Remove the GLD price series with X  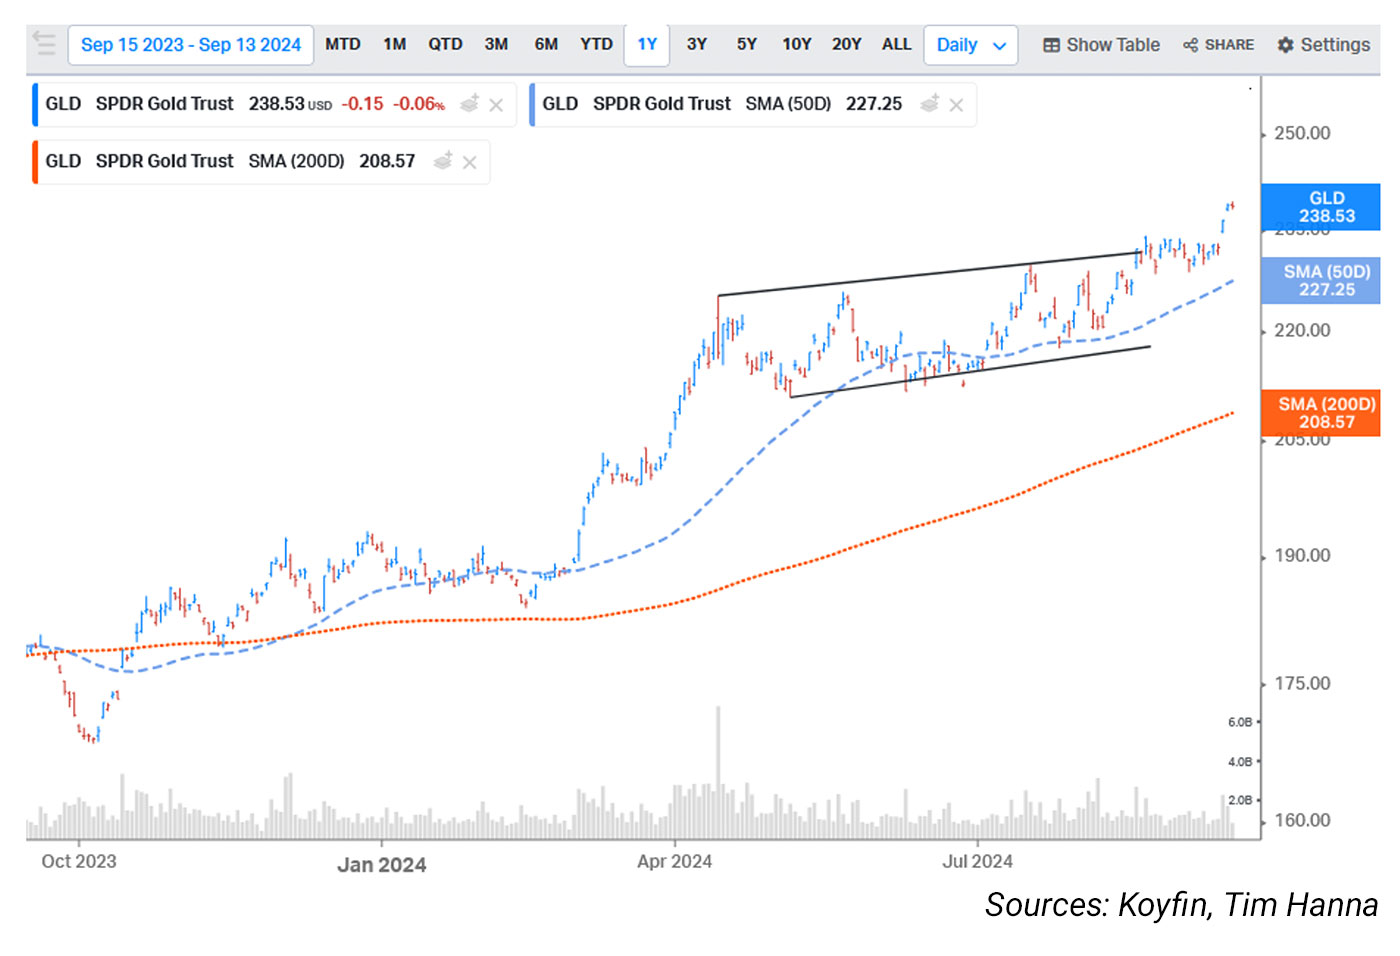click(496, 105)
